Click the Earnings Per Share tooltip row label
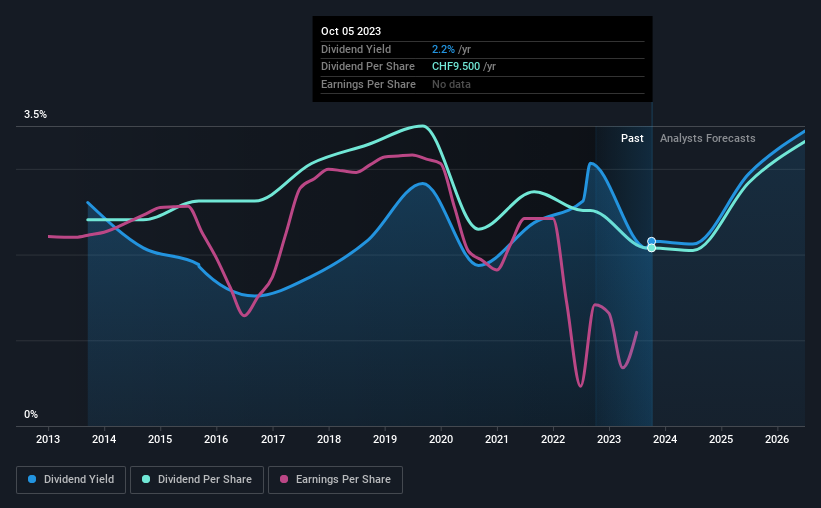This screenshot has width=821, height=508. tap(368, 84)
